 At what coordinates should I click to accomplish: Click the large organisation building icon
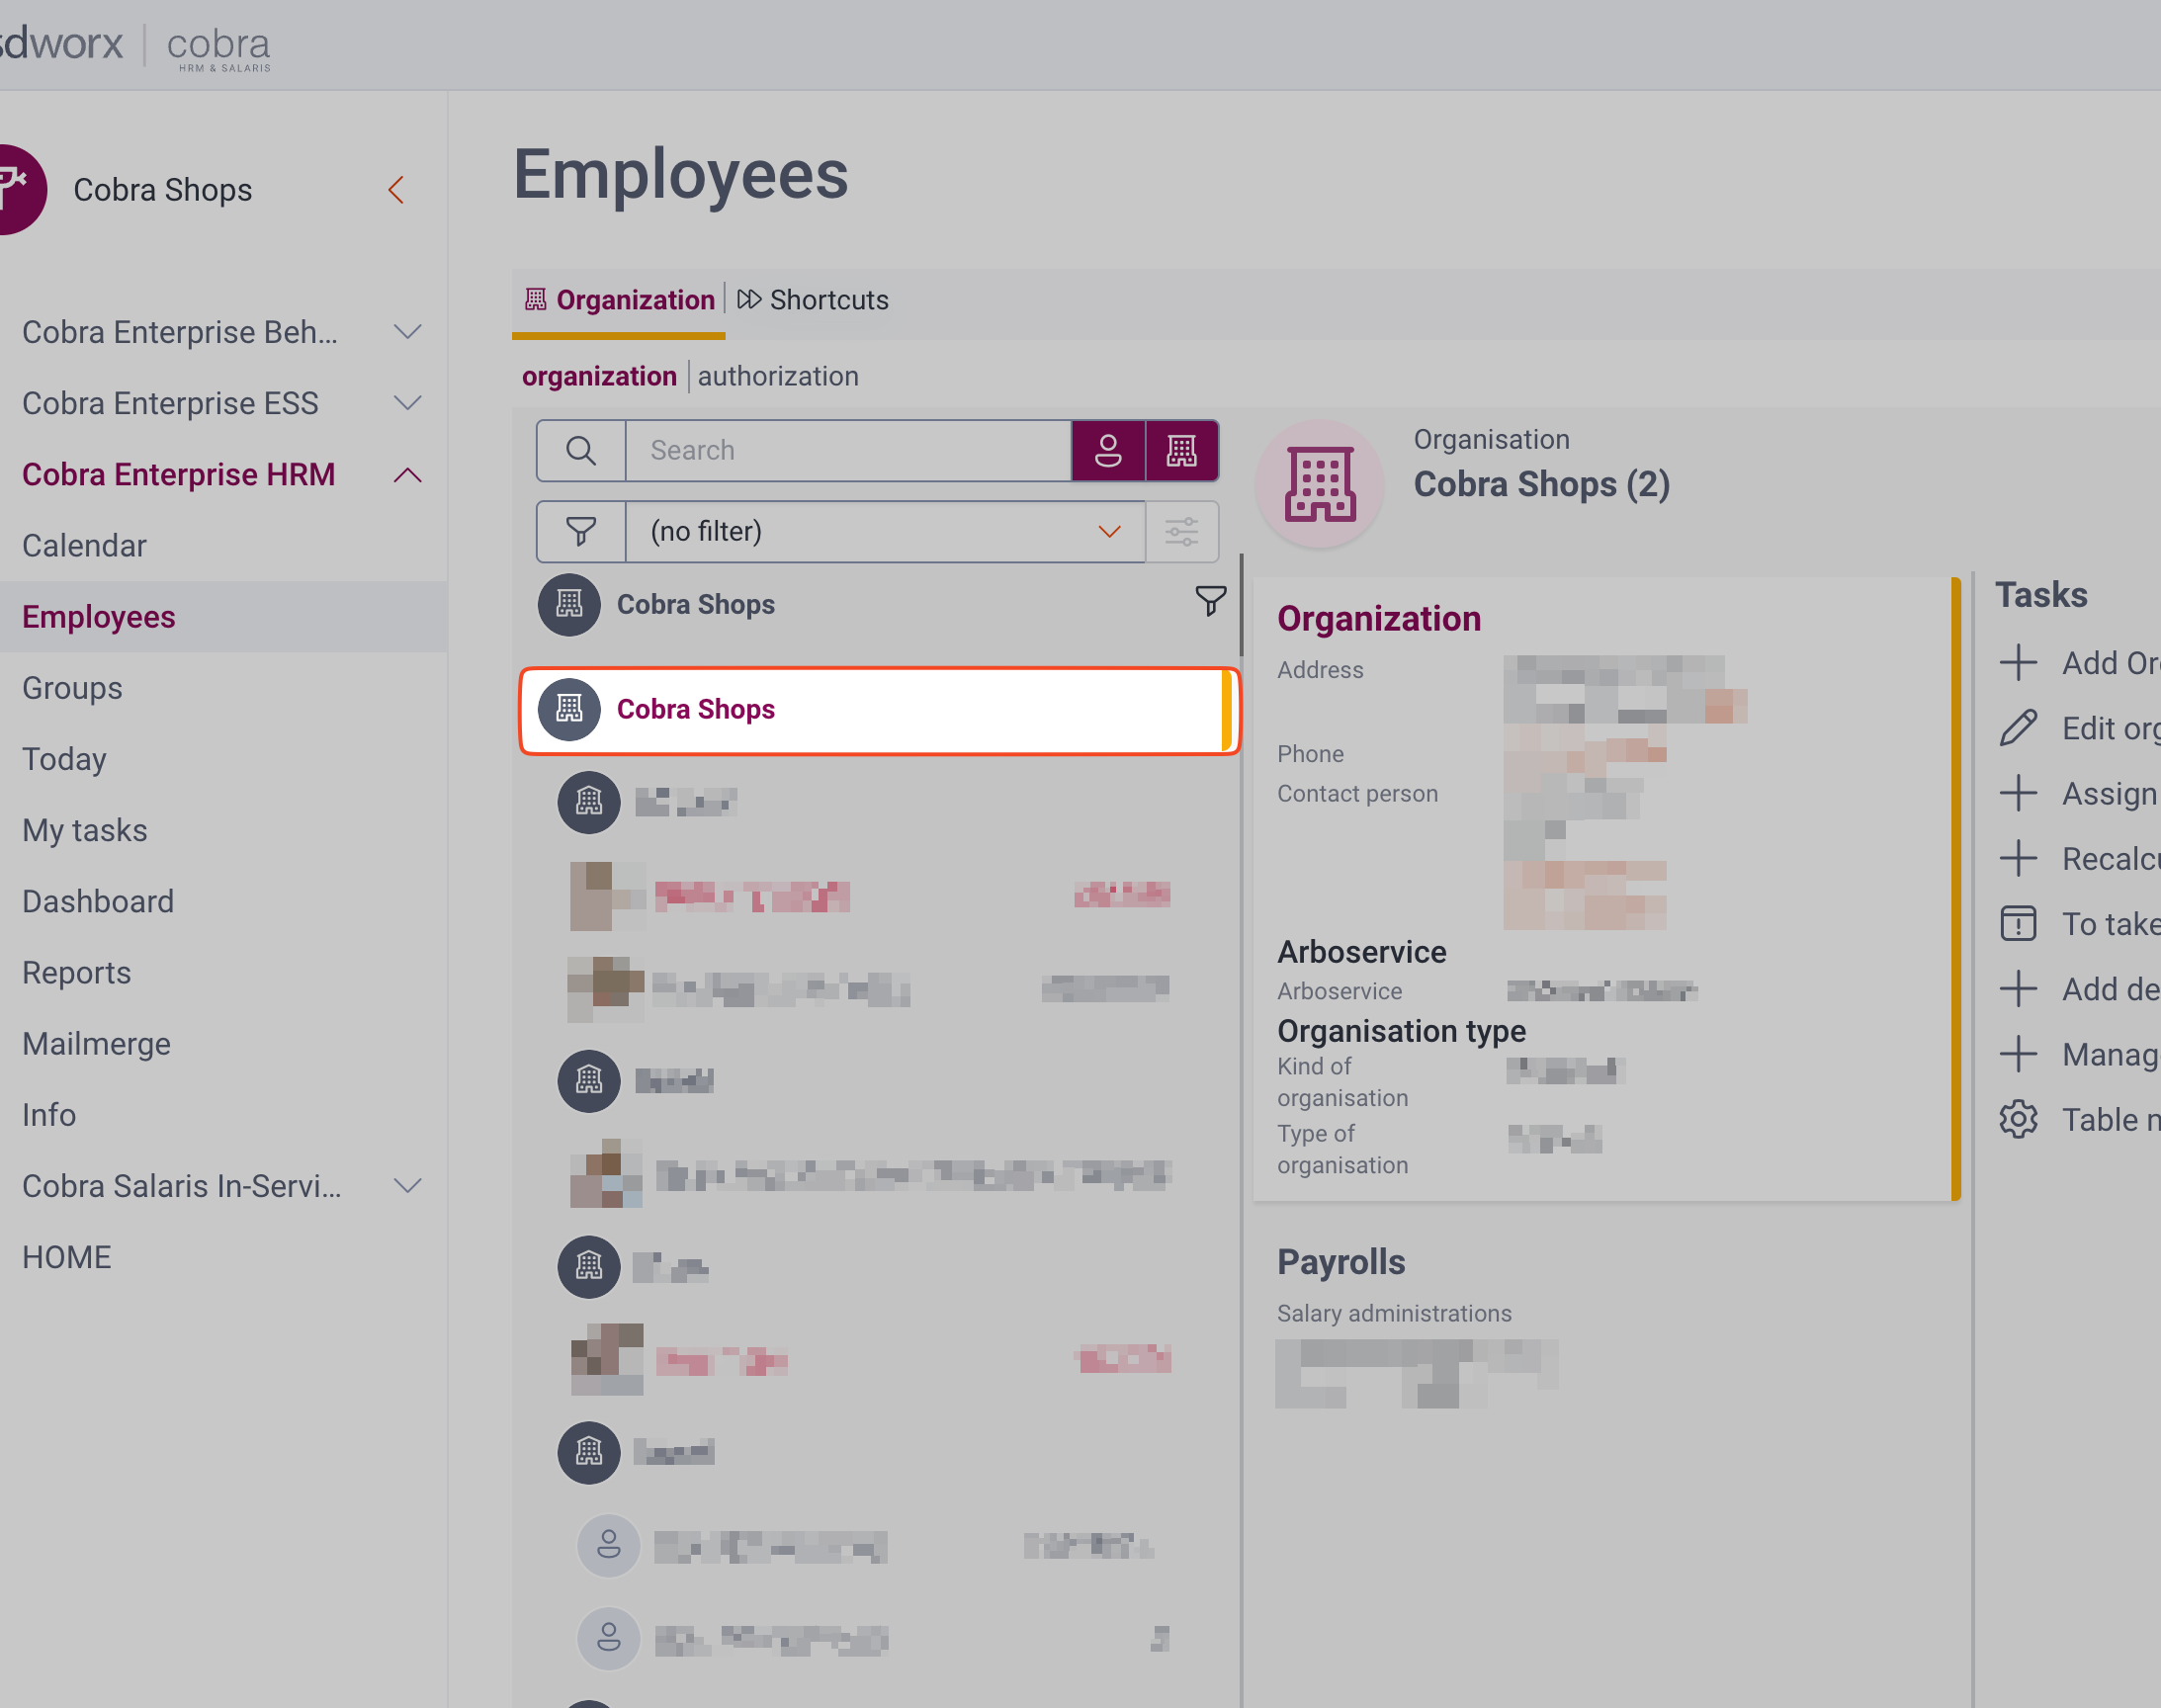(1320, 484)
